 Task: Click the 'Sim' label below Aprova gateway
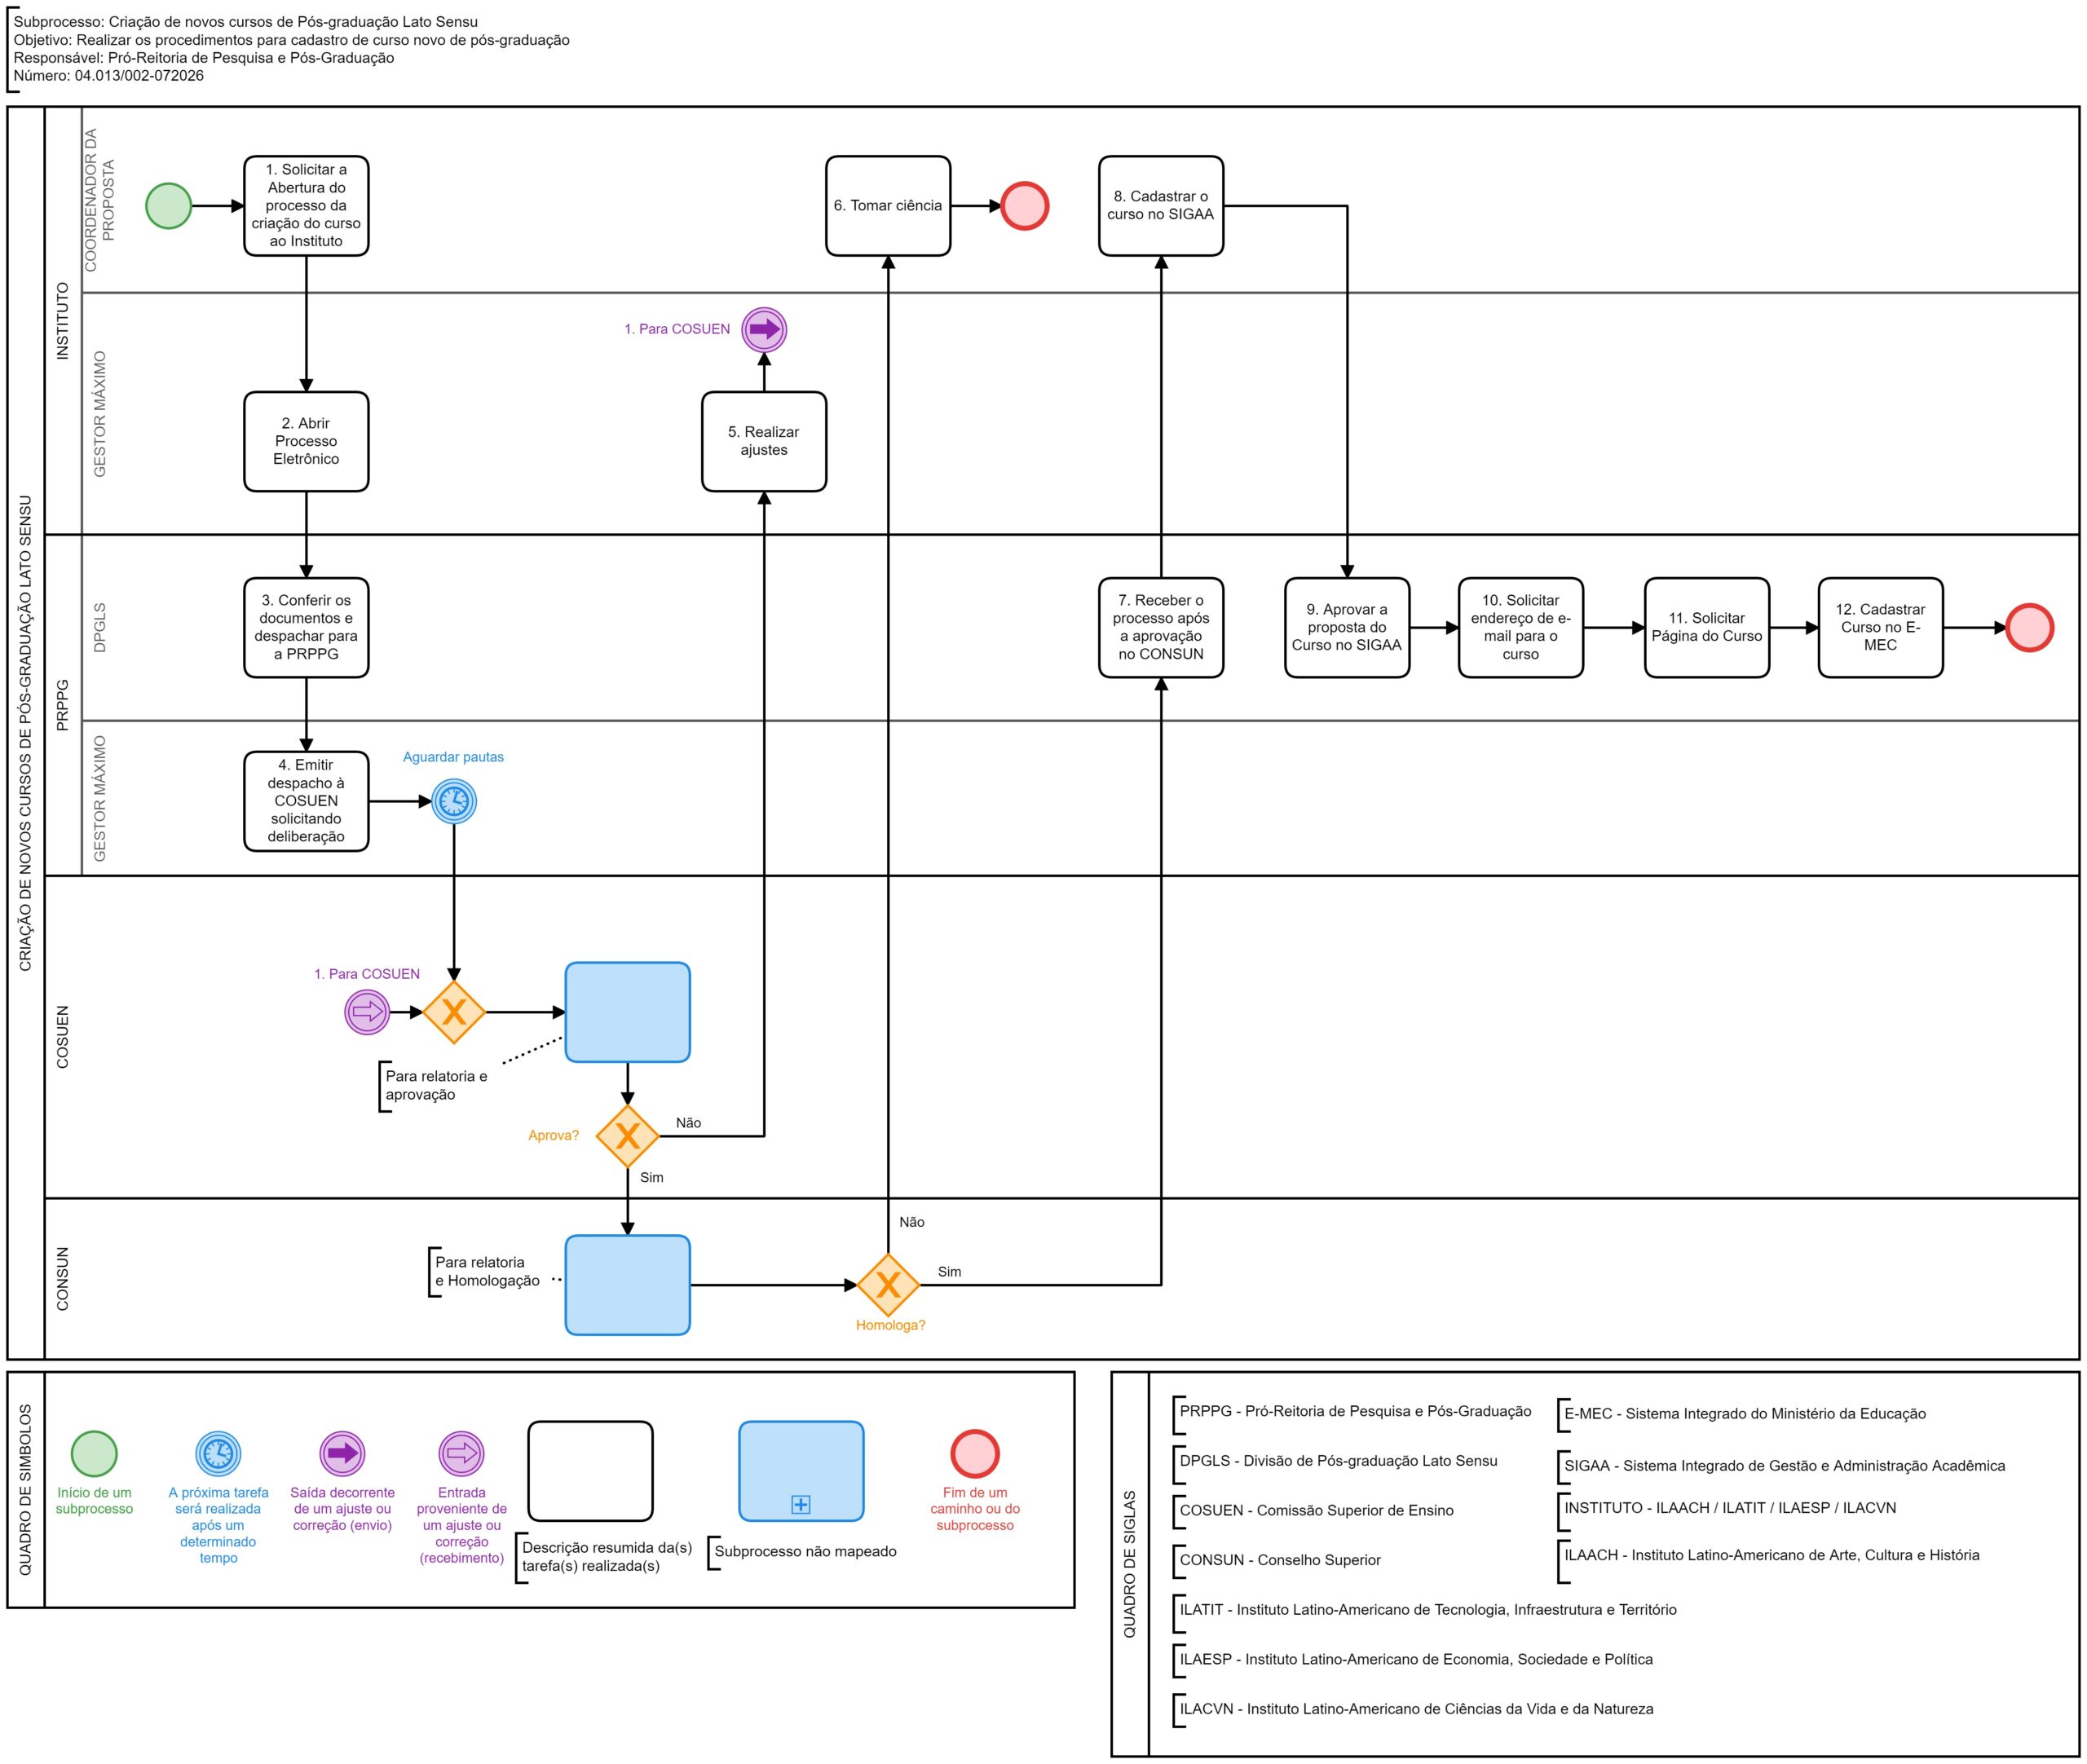[x=652, y=1178]
